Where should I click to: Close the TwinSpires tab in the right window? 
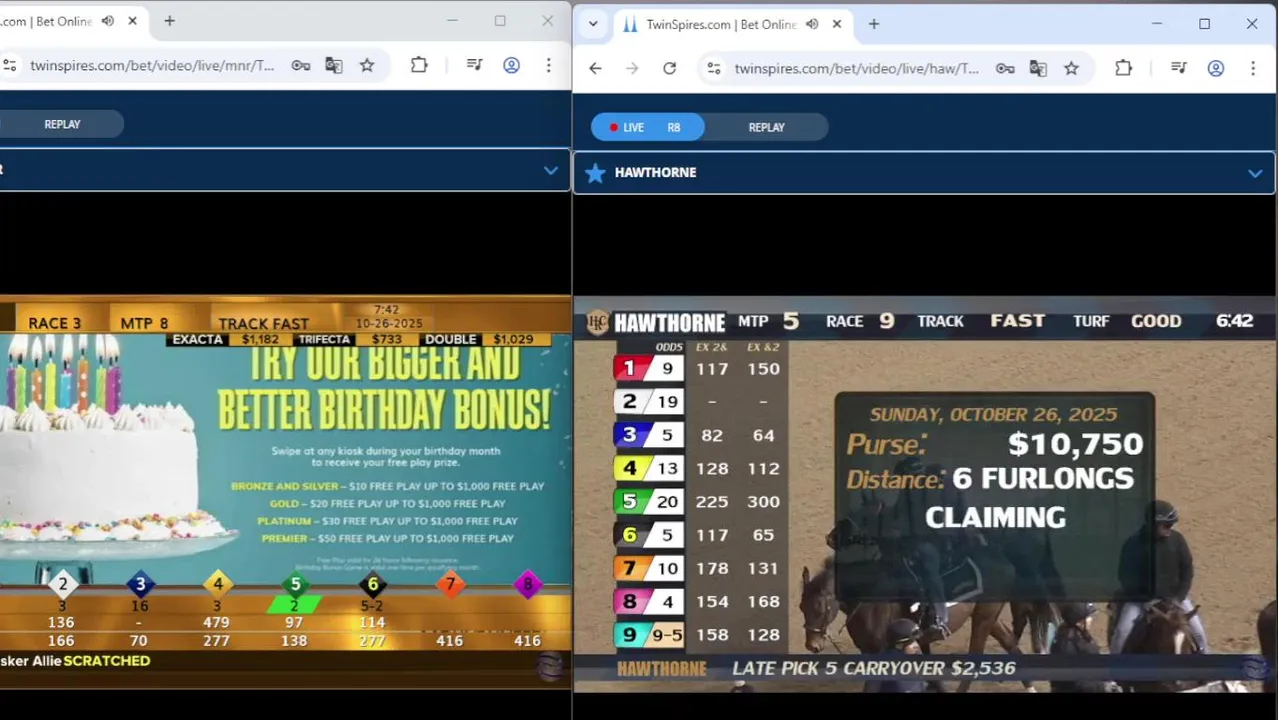pos(837,24)
